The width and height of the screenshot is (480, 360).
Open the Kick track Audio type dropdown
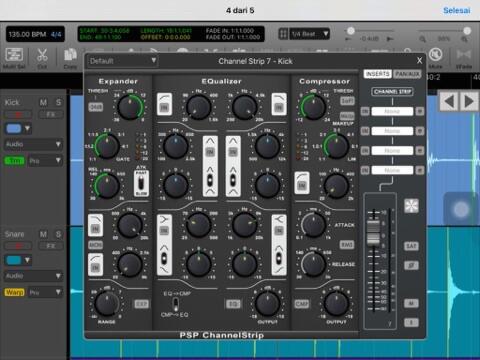(33, 144)
